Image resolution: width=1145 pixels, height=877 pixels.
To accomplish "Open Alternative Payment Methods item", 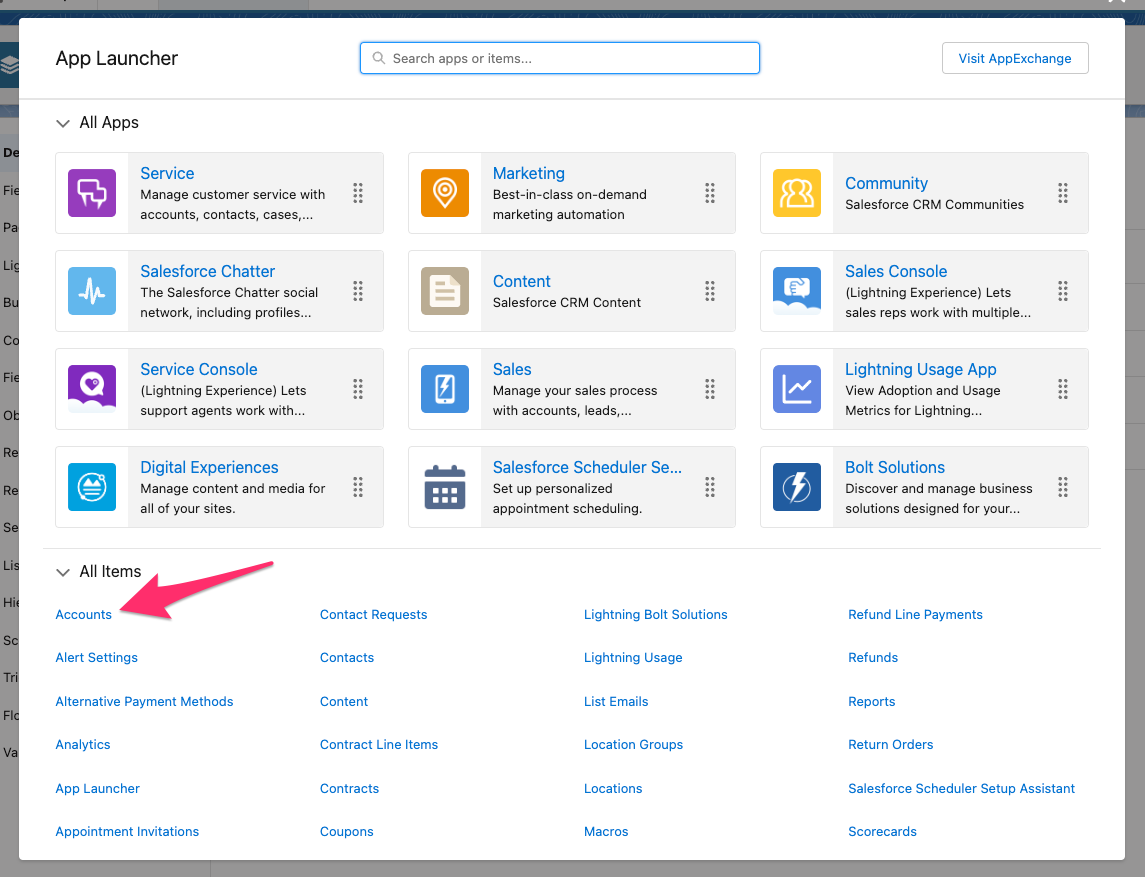I will click(145, 701).
